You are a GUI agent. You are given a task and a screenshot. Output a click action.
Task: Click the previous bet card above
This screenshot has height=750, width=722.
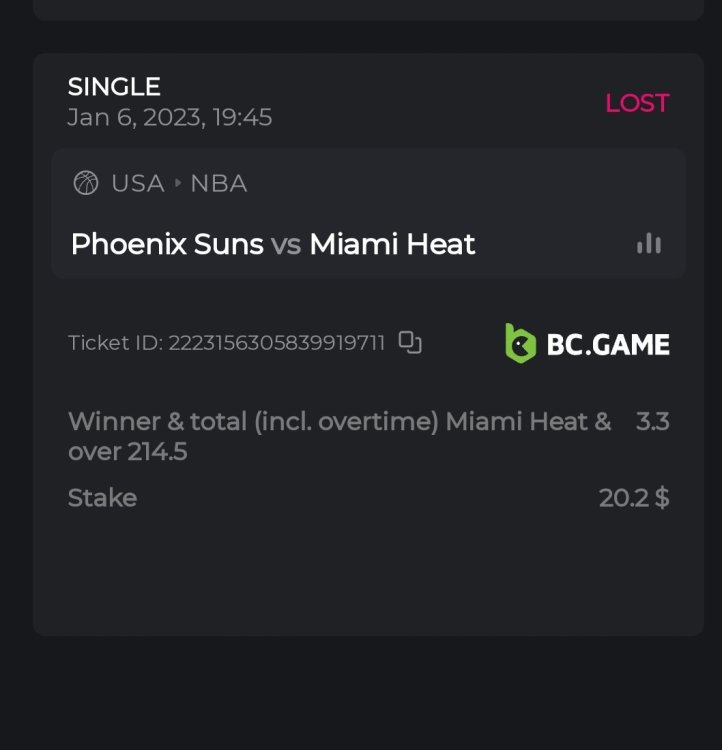[368, 9]
